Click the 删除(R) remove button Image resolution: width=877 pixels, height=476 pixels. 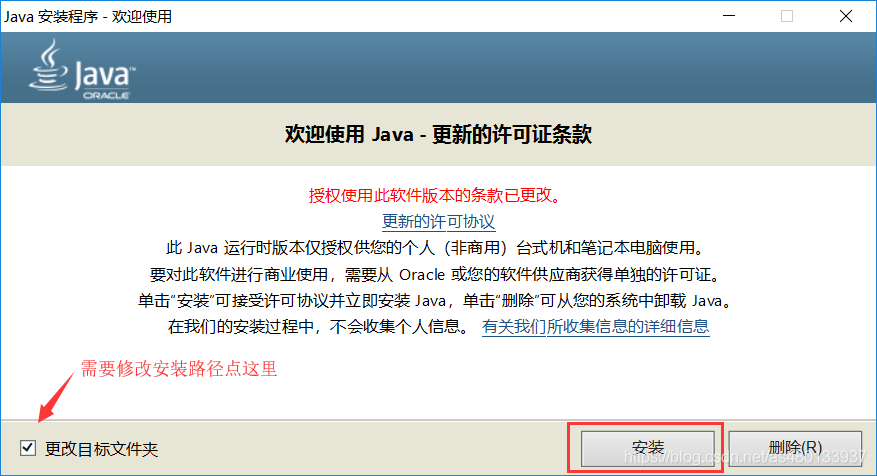point(795,448)
